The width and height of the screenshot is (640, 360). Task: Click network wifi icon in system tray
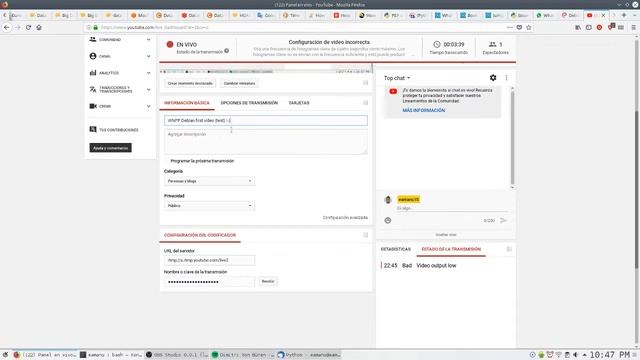click(558, 355)
